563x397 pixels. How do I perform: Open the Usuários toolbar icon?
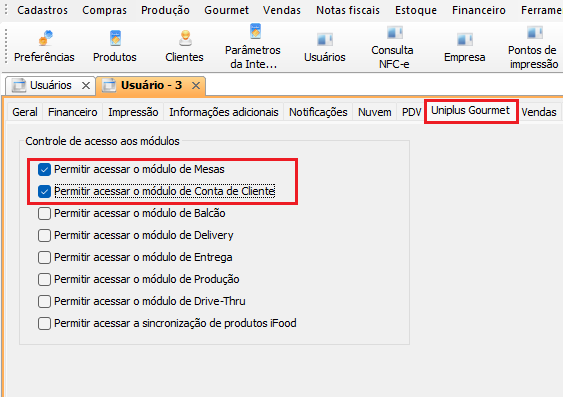[325, 47]
